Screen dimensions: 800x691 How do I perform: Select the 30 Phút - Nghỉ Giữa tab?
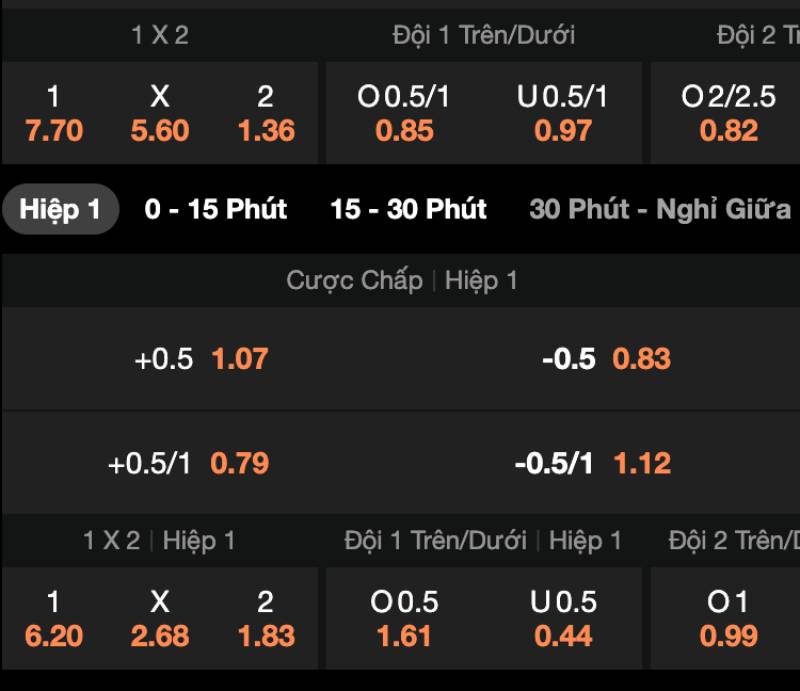660,210
